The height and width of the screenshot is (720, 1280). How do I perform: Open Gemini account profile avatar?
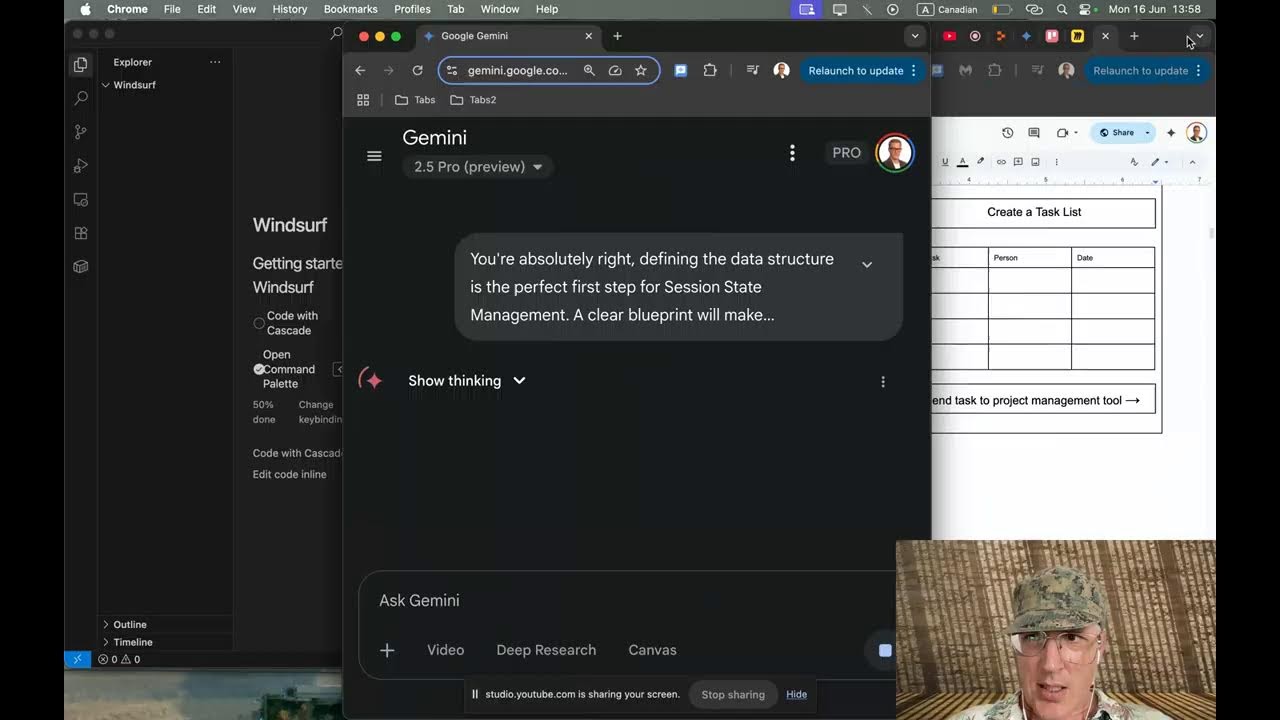point(894,153)
